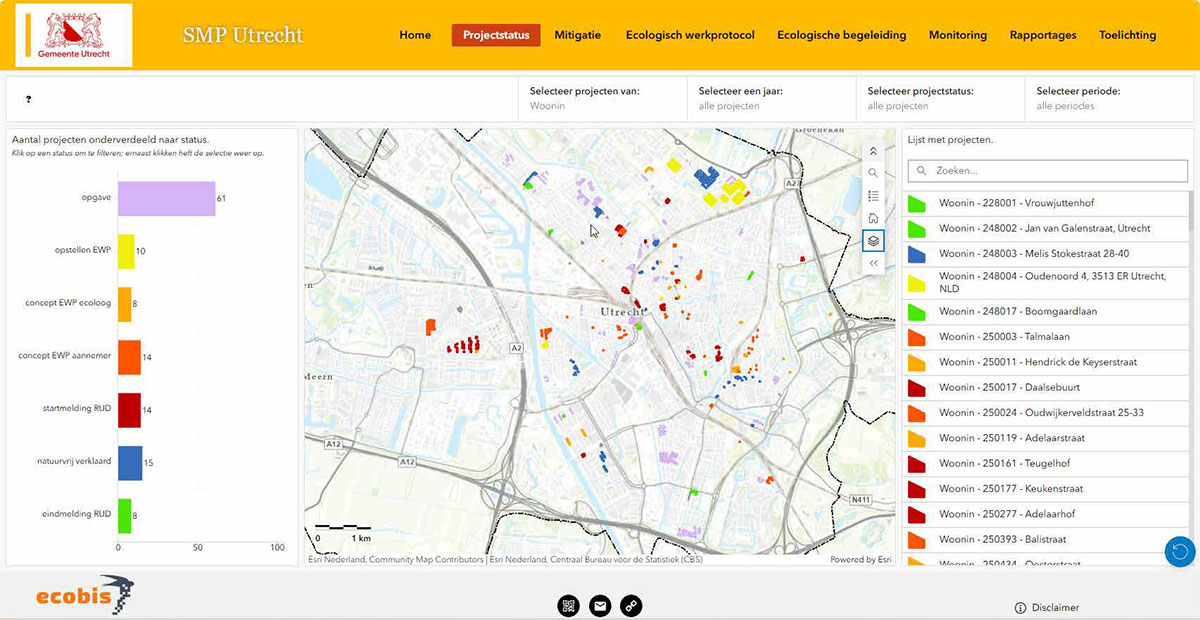The image size is (1200, 620).
Task: Click the question mark help icon
Action: point(28,99)
